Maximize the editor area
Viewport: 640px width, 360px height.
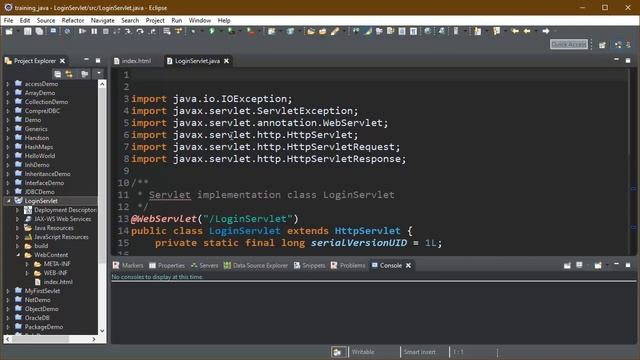tap(628, 60)
